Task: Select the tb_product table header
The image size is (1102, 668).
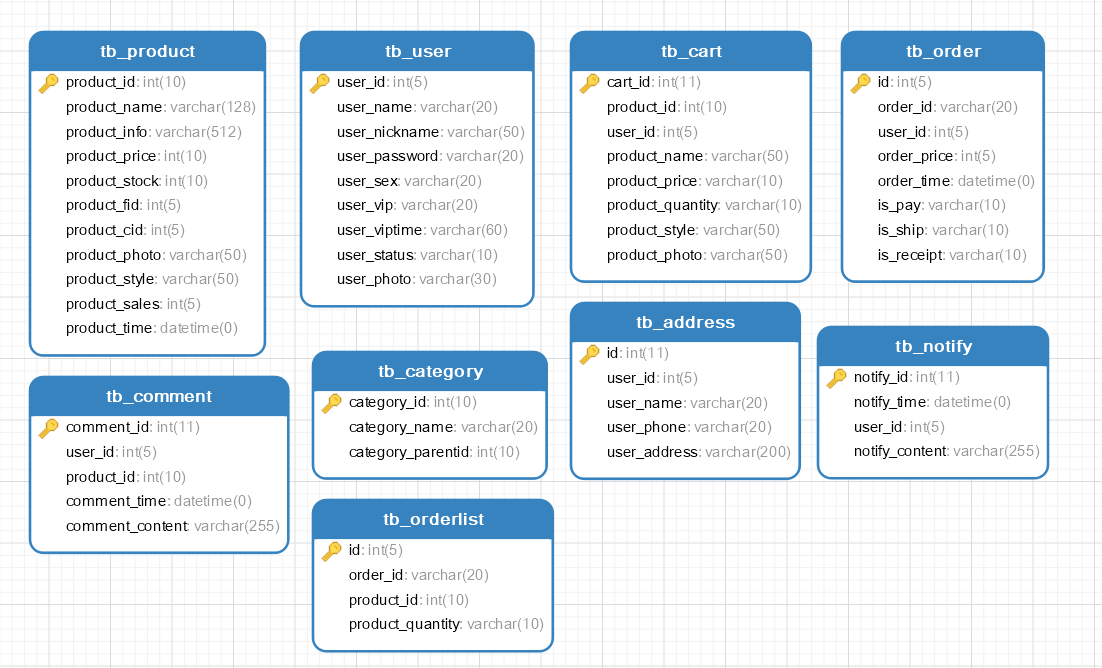Action: [x=147, y=51]
